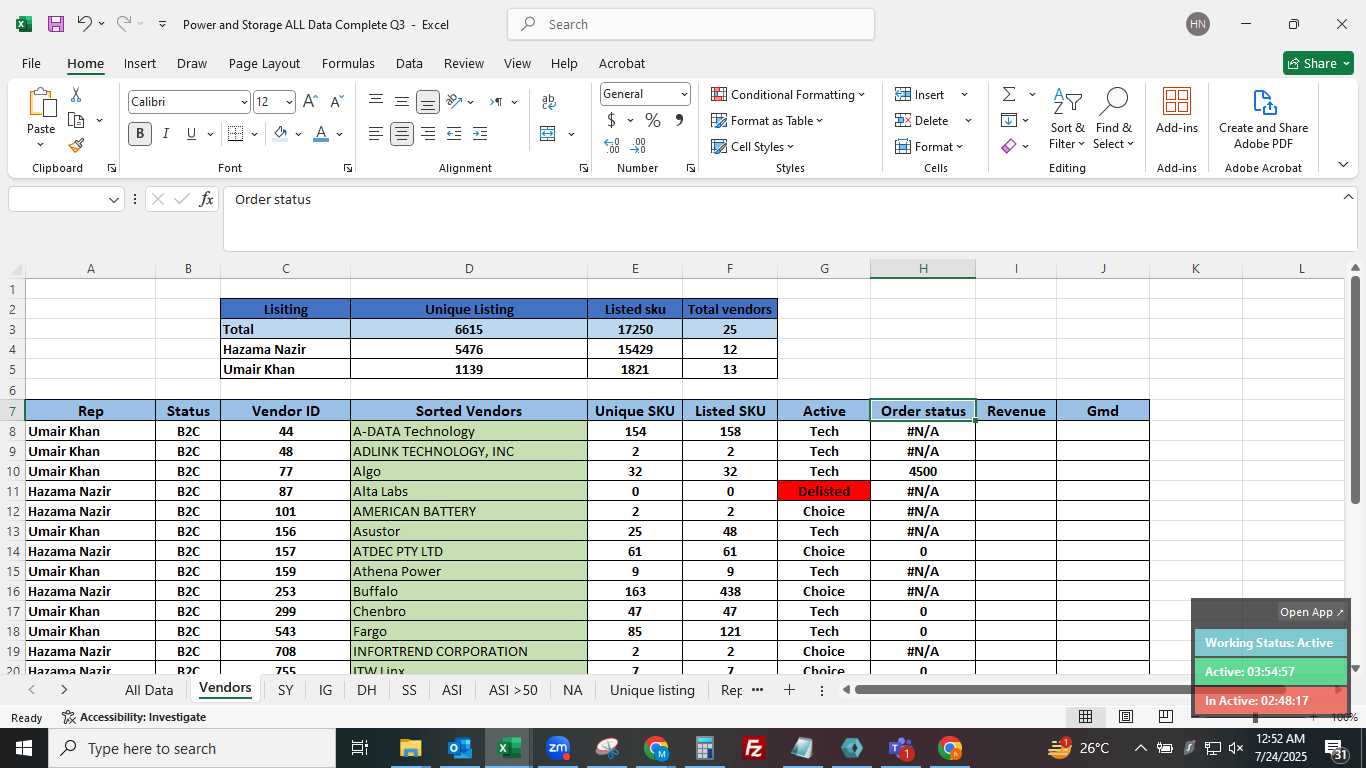Click the Font Color letter A icon
Image resolution: width=1366 pixels, height=768 pixels.
click(x=321, y=133)
